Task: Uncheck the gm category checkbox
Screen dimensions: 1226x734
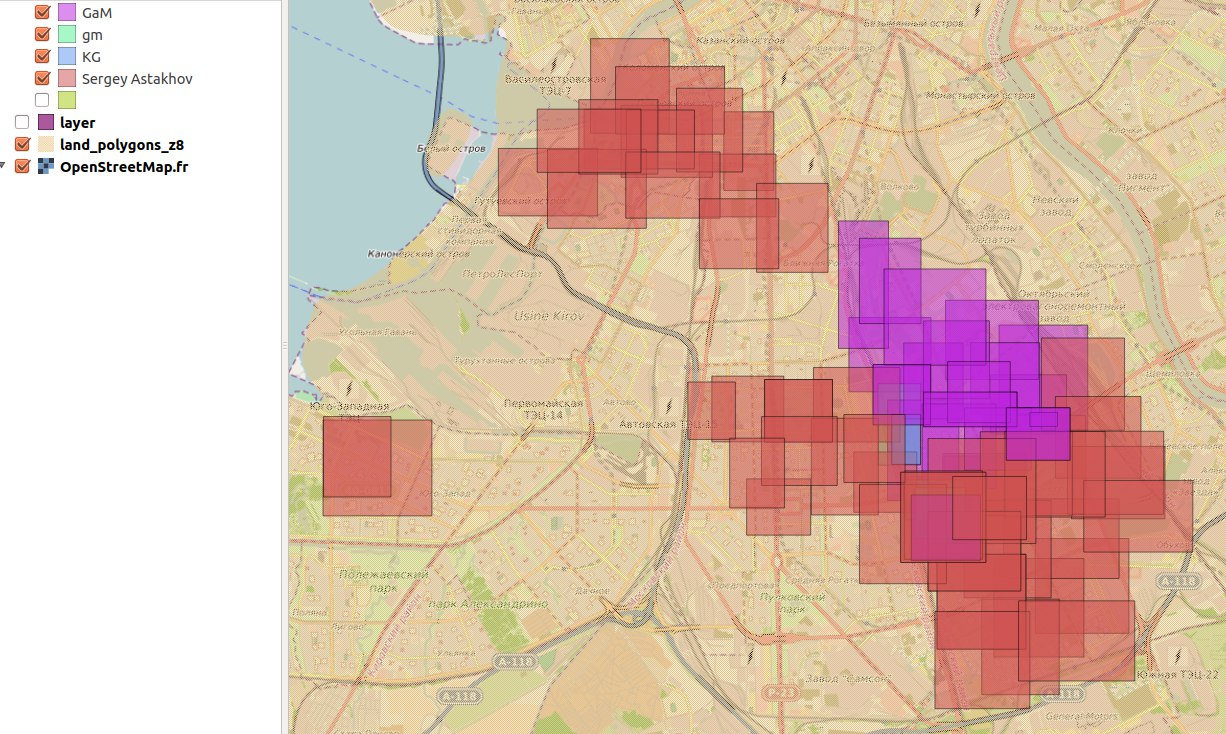Action: coord(42,35)
